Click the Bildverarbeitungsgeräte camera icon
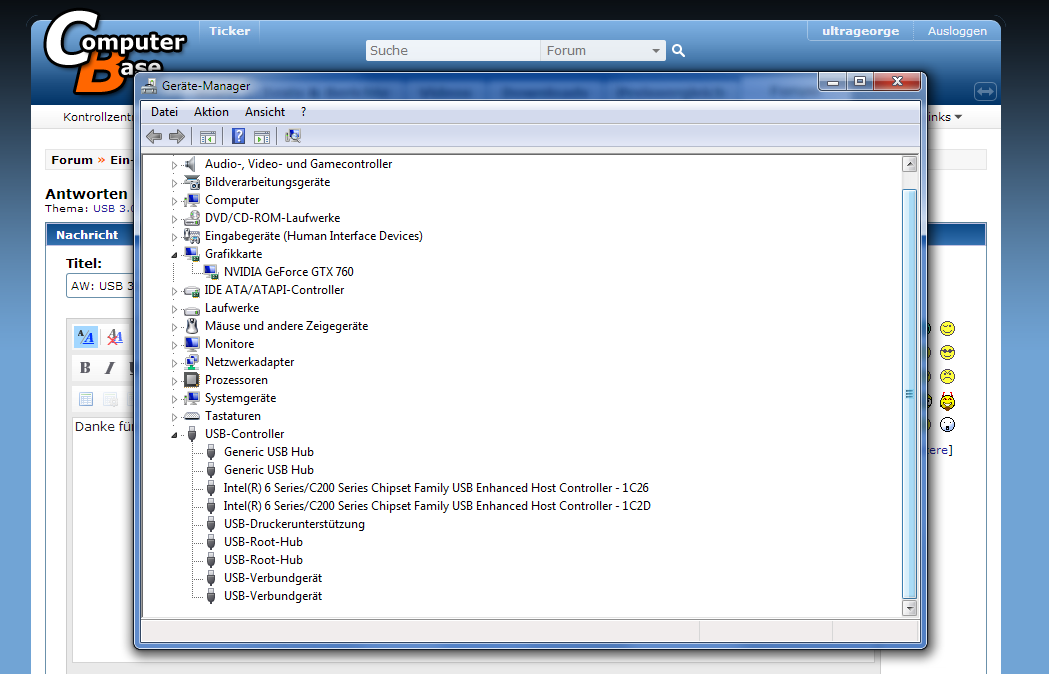This screenshot has height=674, width=1049. pos(191,182)
